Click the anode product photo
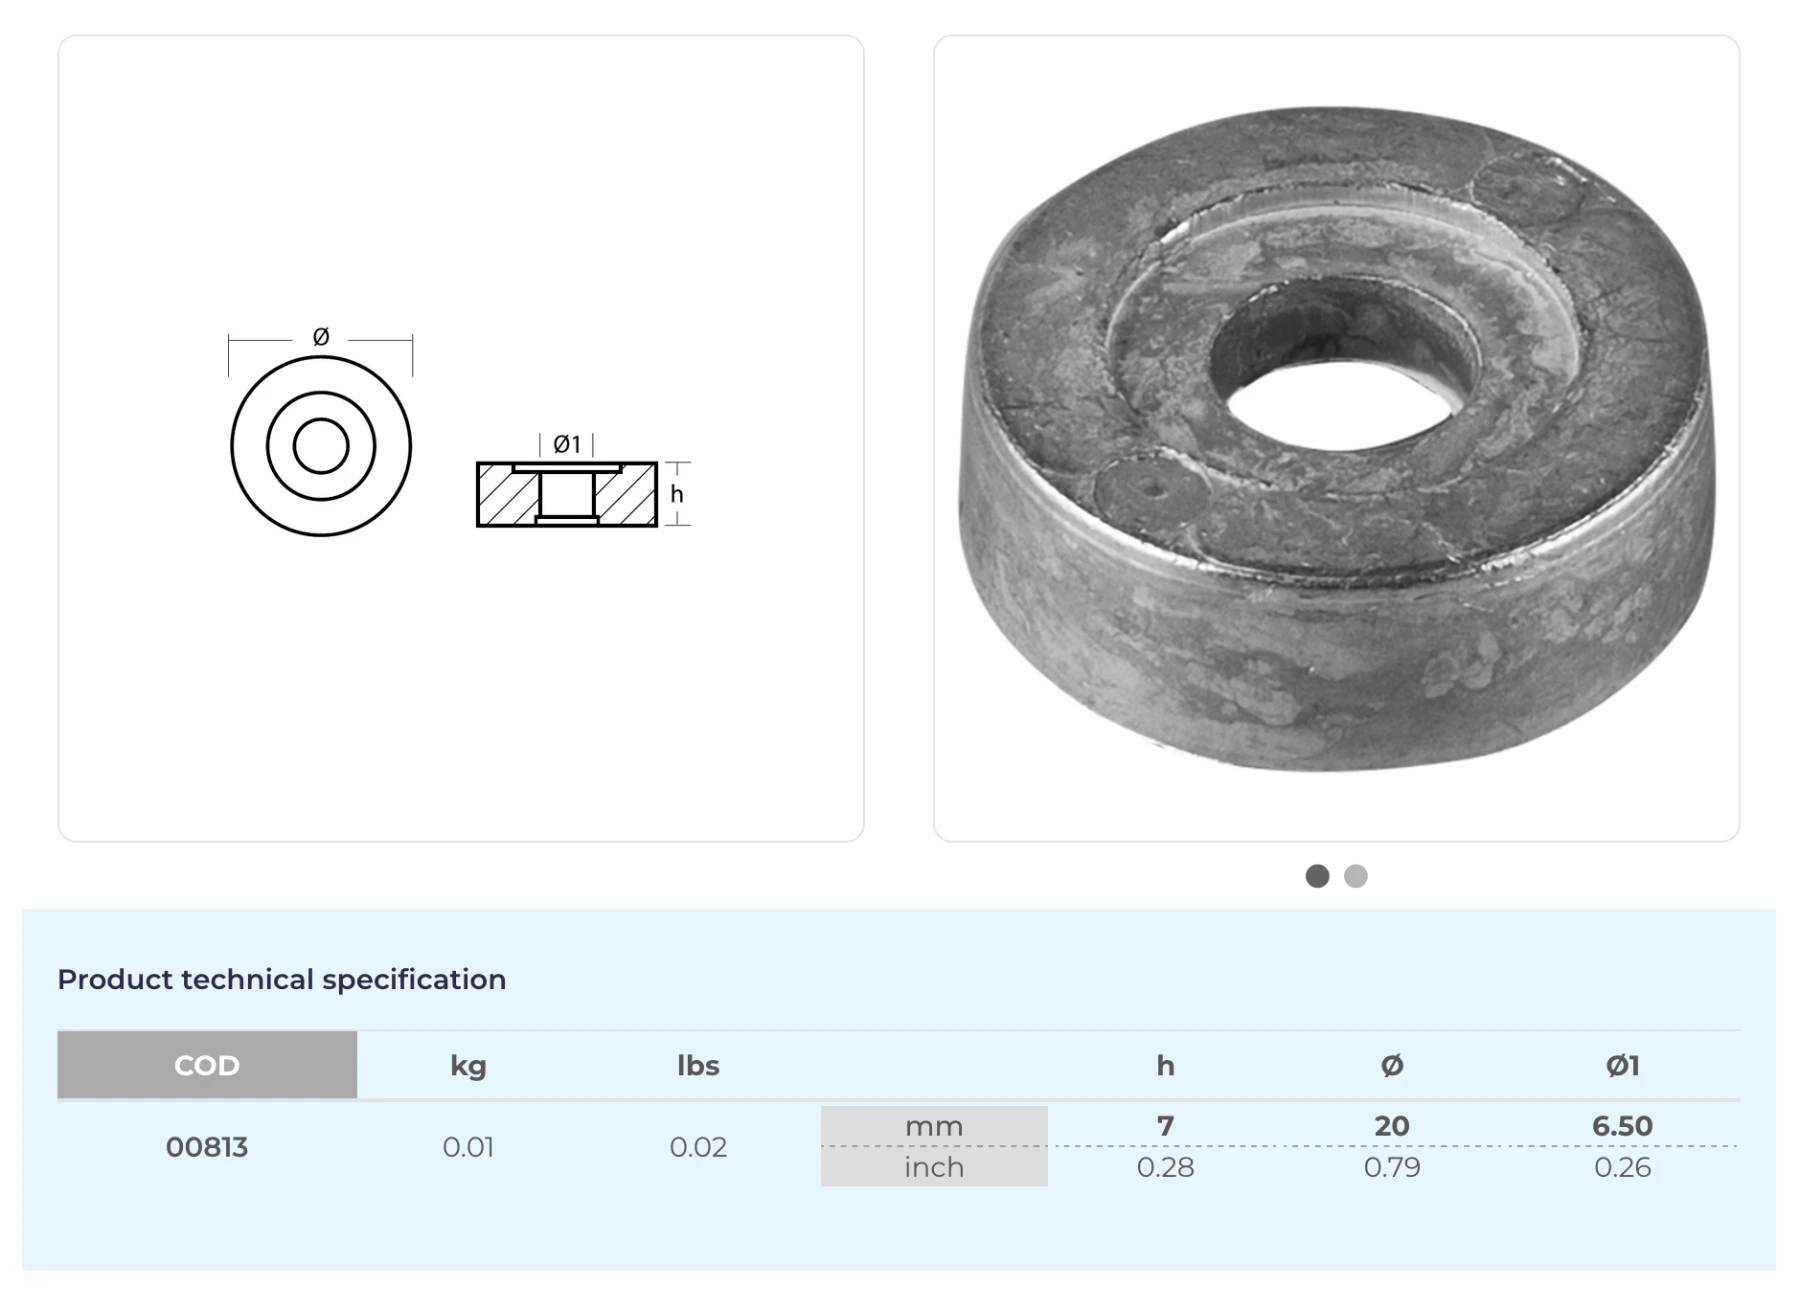 [x=1336, y=438]
